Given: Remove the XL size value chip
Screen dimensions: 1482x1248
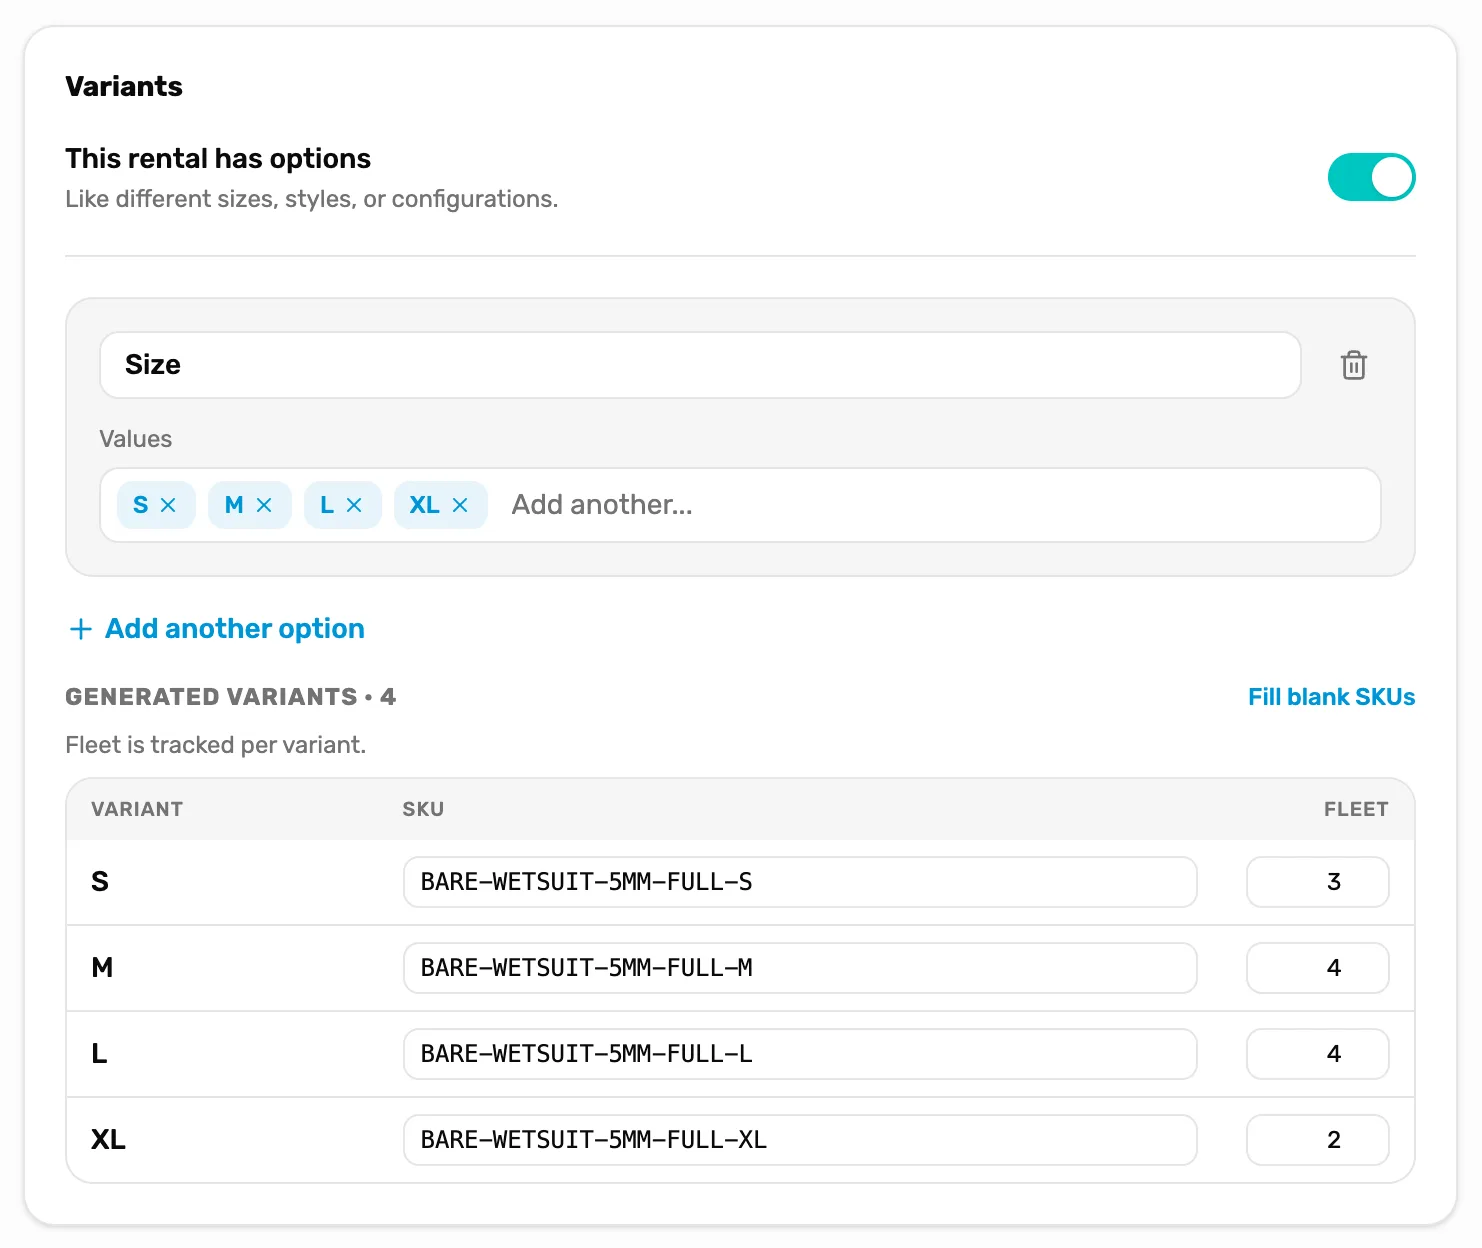Looking at the screenshot, I should click(x=460, y=505).
